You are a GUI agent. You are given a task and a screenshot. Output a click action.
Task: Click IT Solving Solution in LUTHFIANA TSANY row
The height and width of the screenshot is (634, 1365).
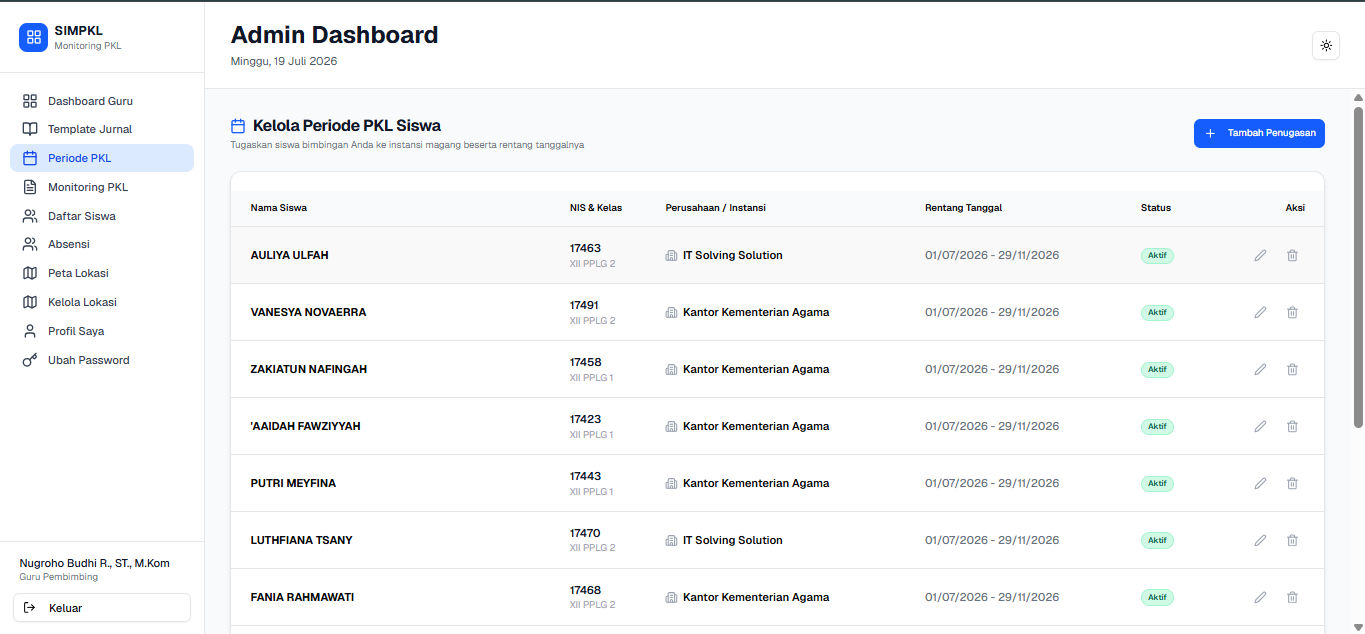click(733, 540)
